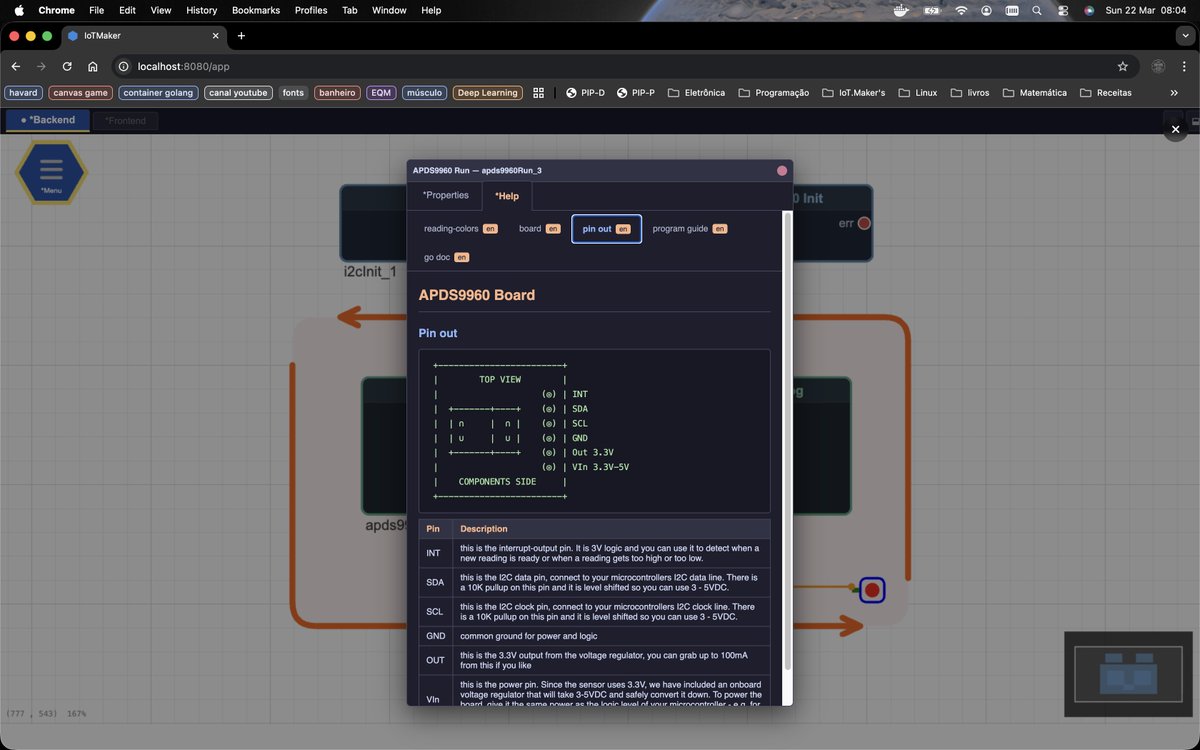1200x750 pixels.
Task: Open the músculo bookmark group
Action: (x=425, y=93)
